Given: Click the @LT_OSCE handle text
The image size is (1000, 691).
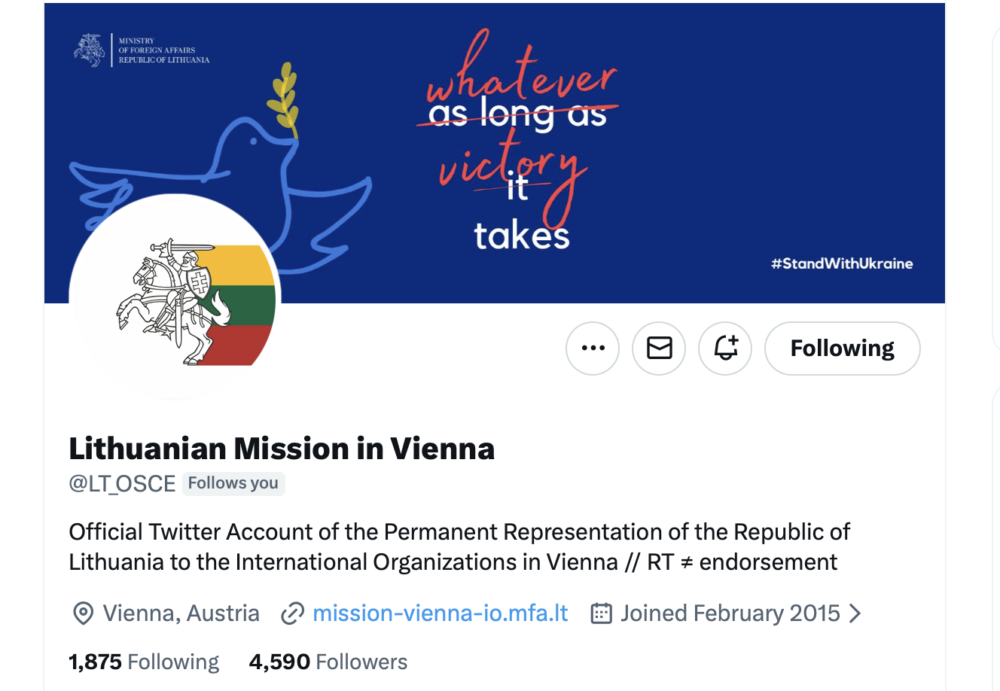Looking at the screenshot, I should point(122,484).
